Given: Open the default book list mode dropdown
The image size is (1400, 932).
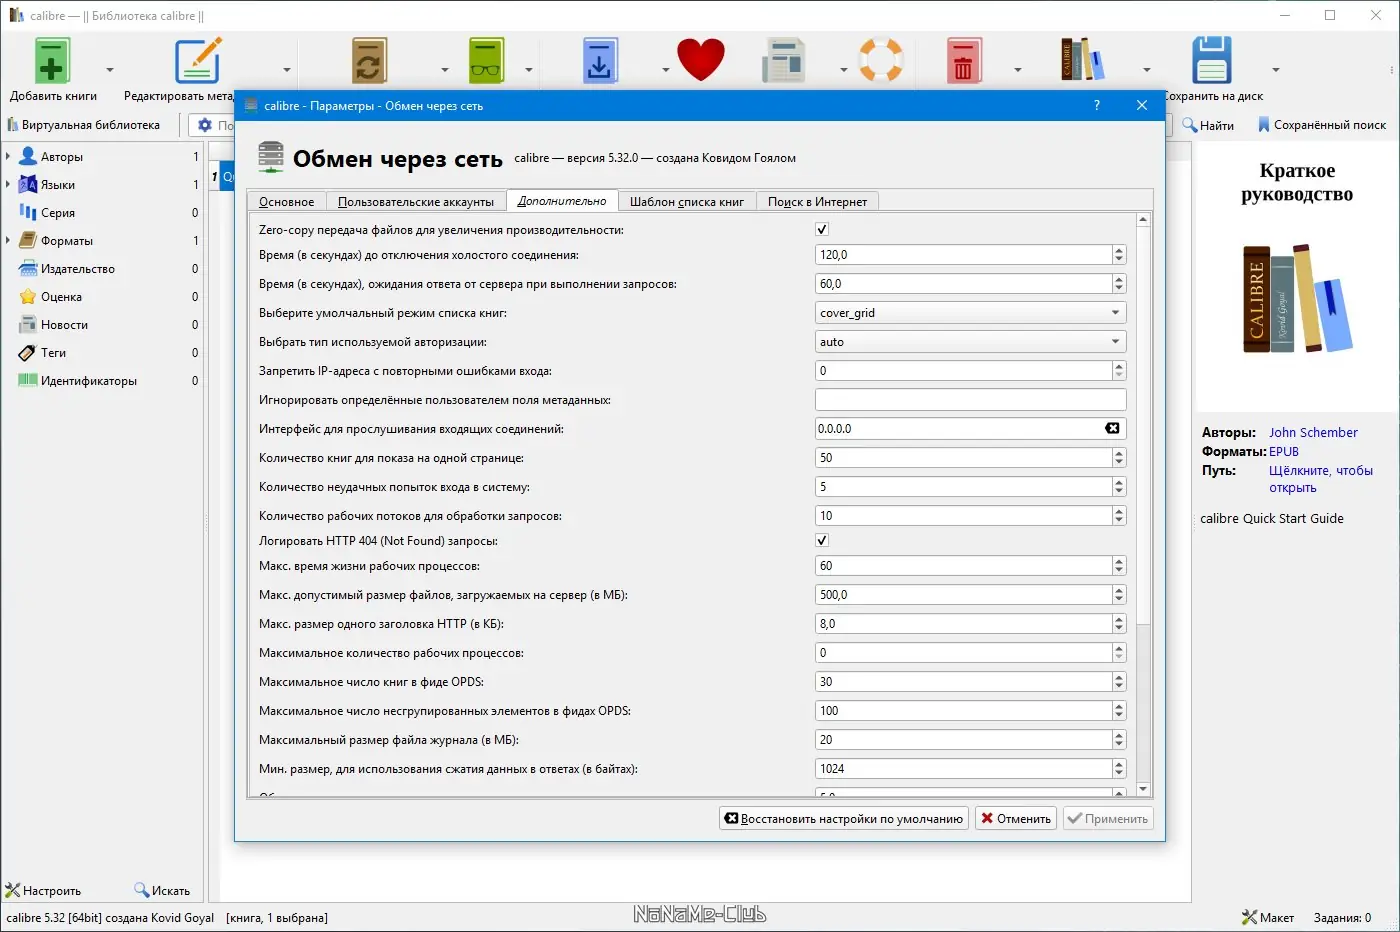Looking at the screenshot, I should [971, 313].
